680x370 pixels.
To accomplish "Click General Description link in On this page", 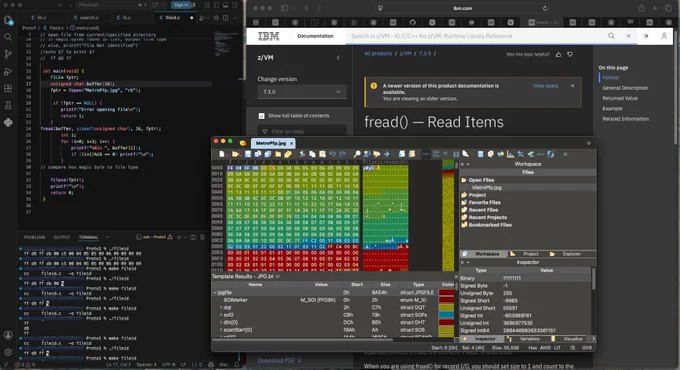I will (625, 88).
